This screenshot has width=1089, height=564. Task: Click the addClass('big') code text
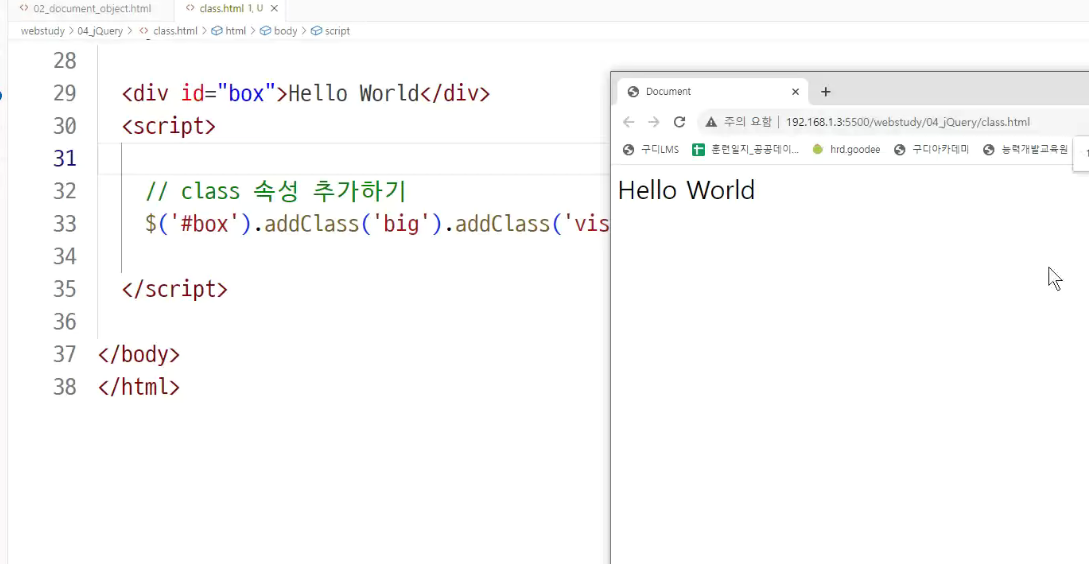coord(353,224)
